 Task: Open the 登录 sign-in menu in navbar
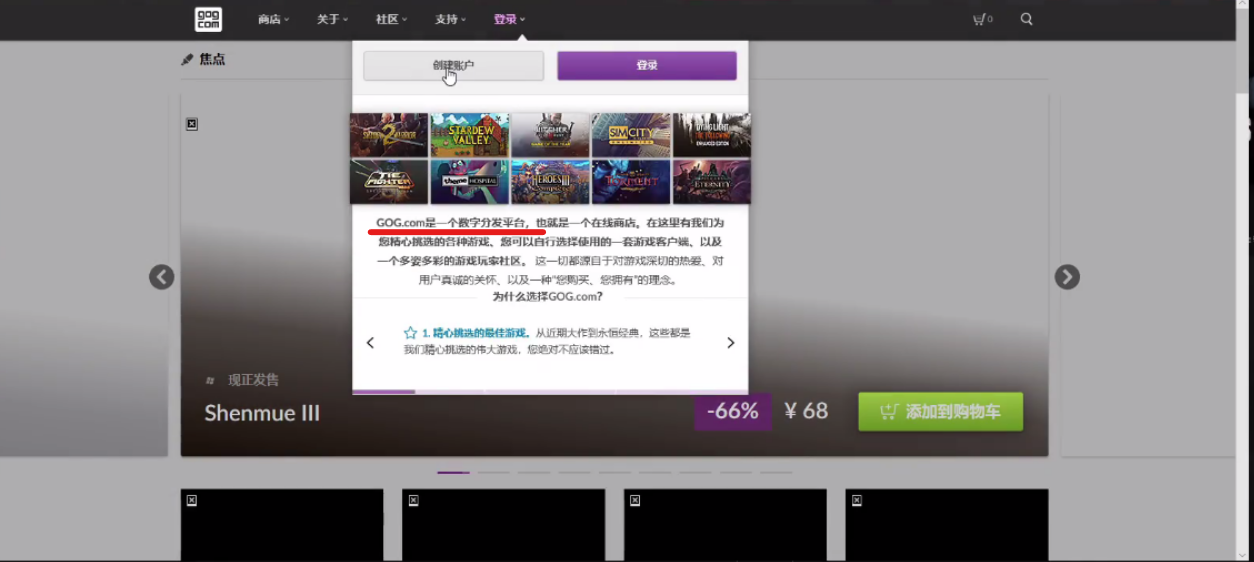509,19
